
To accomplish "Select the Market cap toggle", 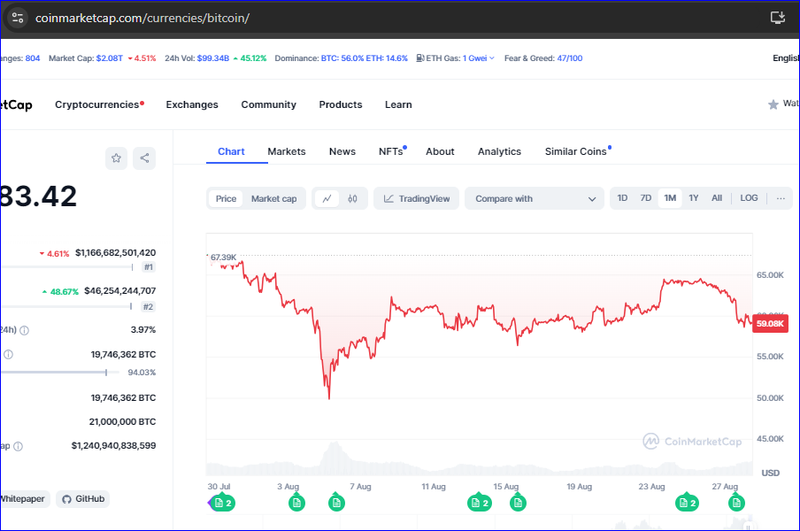I will pyautogui.click(x=274, y=198).
